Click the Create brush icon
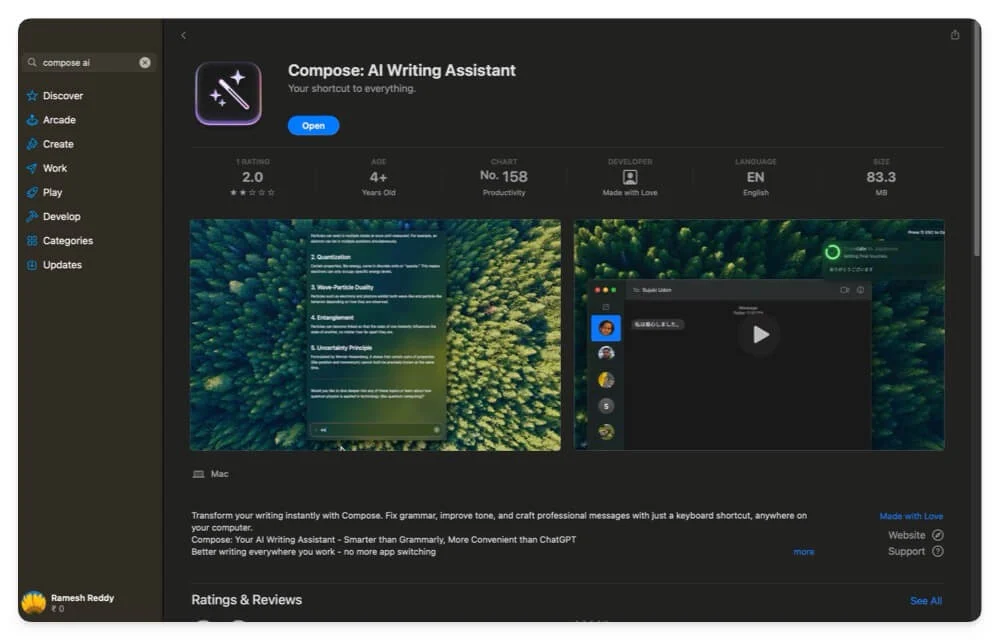The width and height of the screenshot is (1000, 640). click(32, 144)
